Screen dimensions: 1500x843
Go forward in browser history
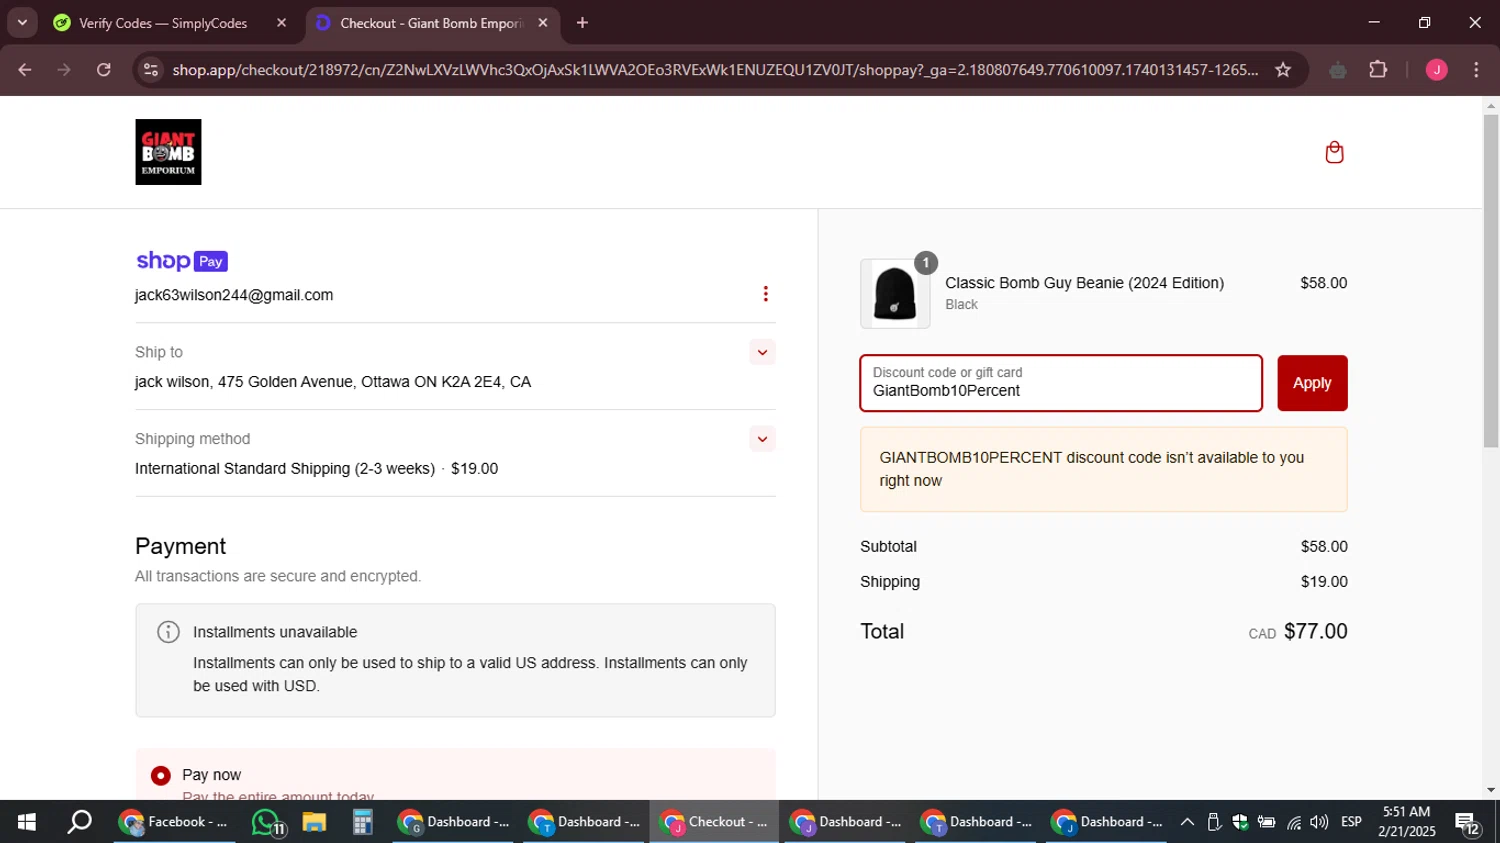[64, 70]
